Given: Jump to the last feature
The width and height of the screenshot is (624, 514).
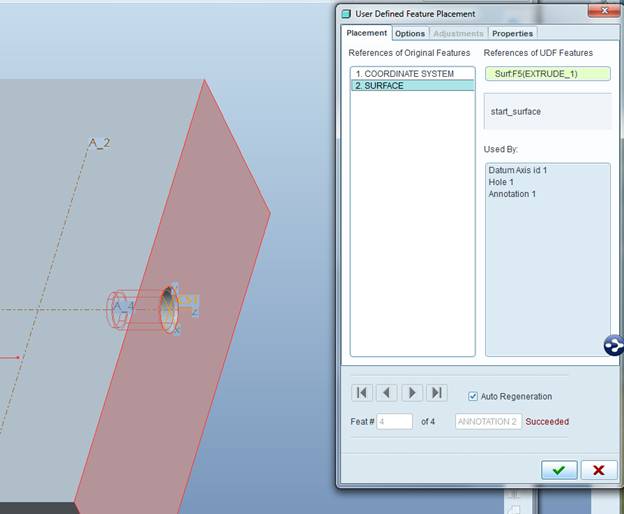Looking at the screenshot, I should tap(436, 393).
